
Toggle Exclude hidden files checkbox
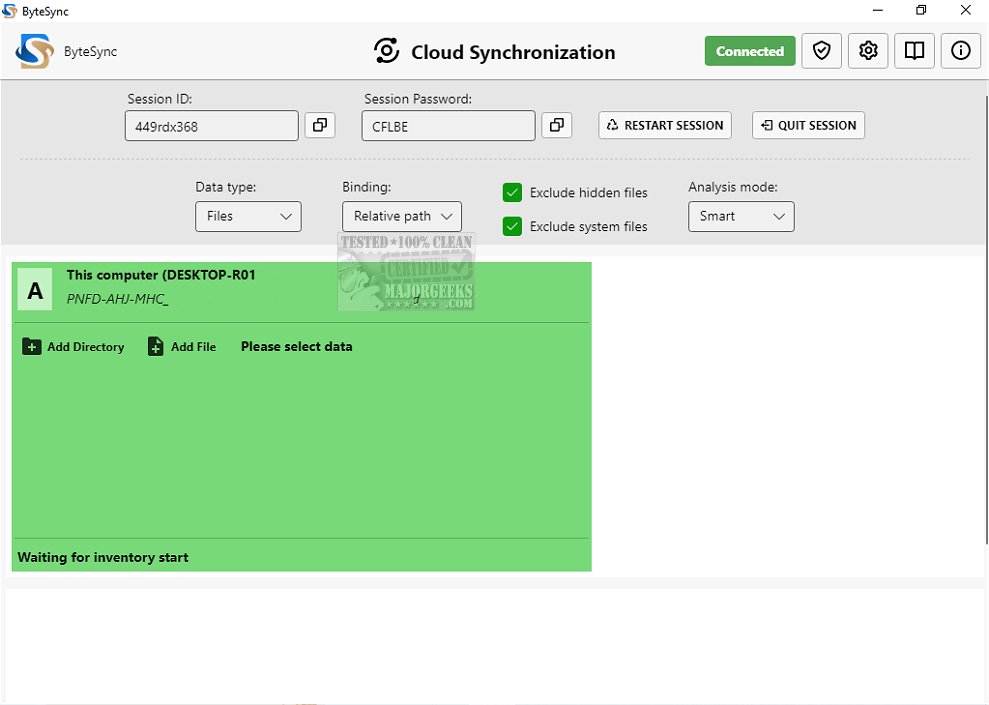(x=512, y=192)
